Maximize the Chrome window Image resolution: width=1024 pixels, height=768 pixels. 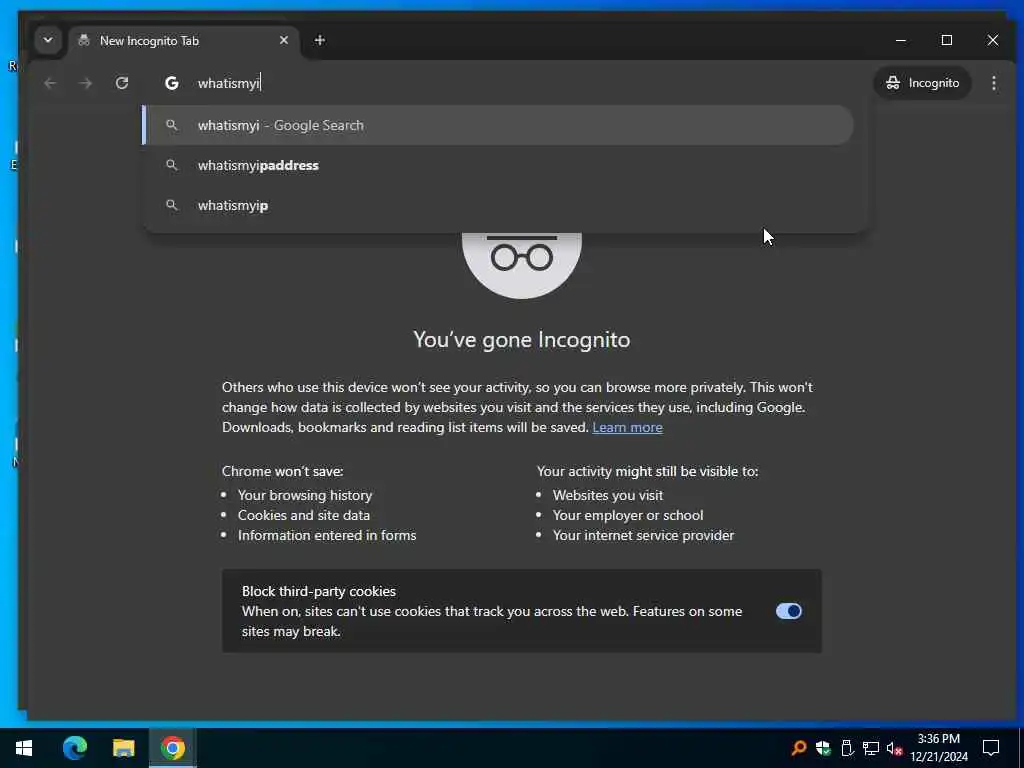pos(946,40)
